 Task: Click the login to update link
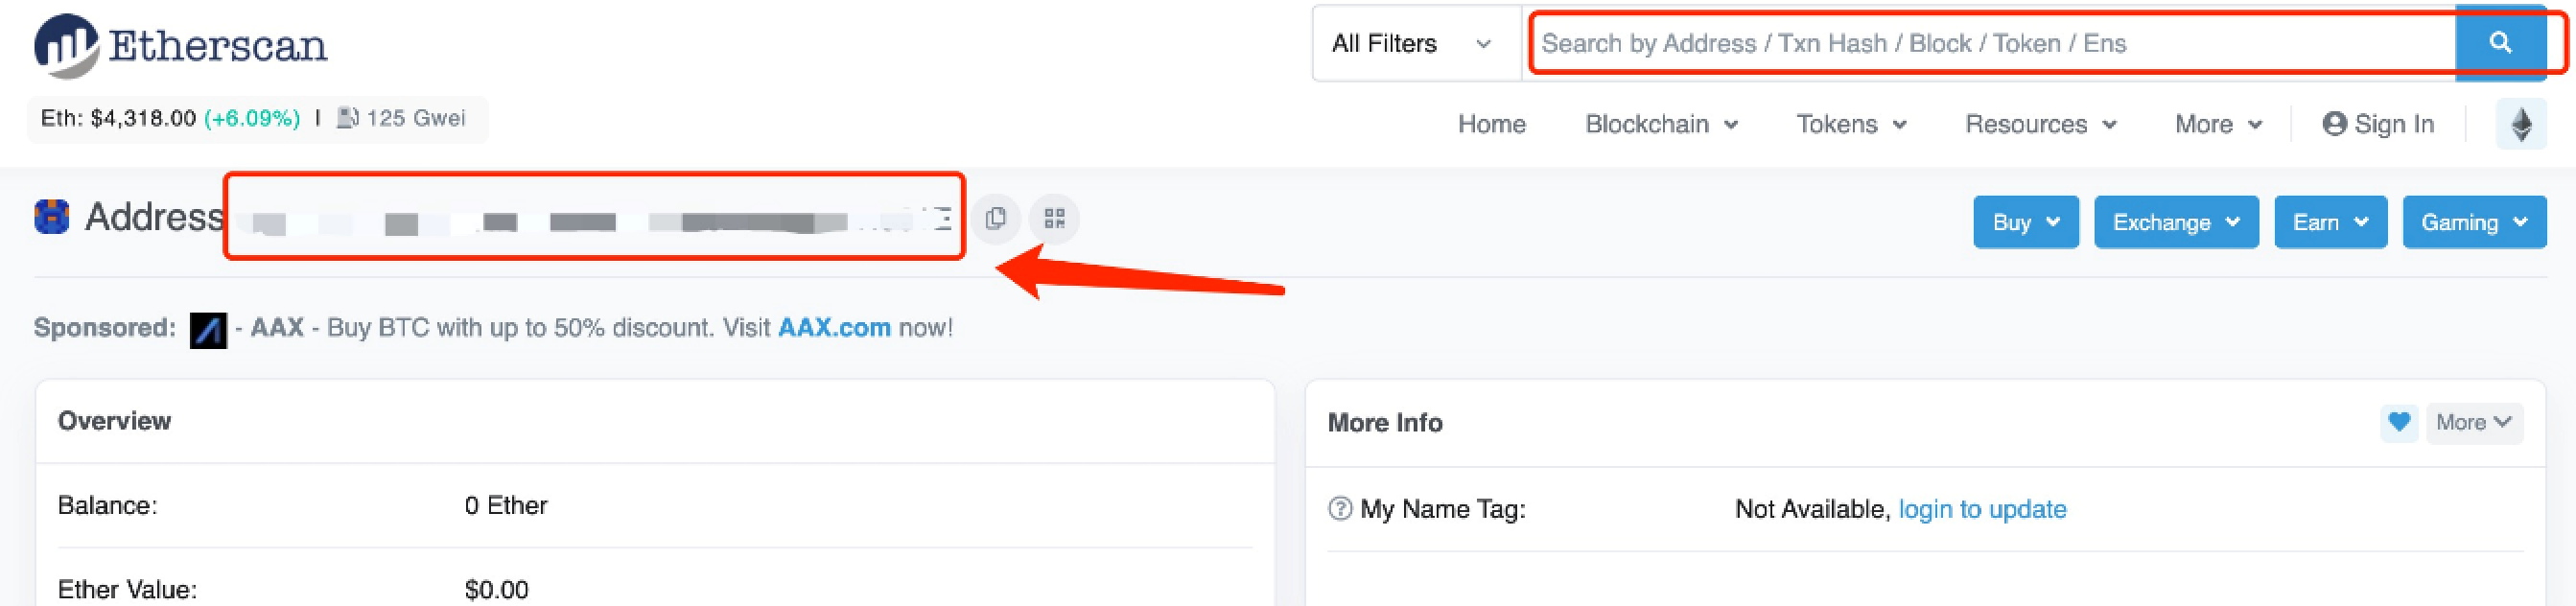click(1981, 509)
